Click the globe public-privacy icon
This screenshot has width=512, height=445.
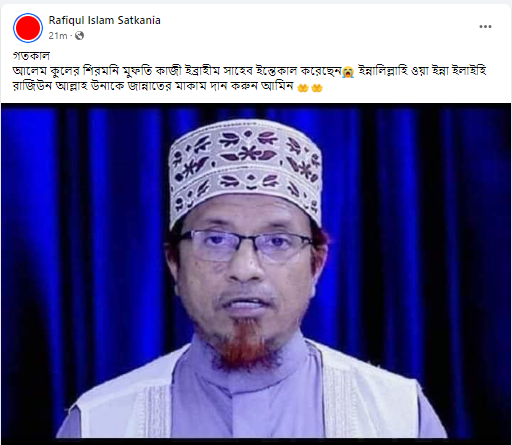(79, 35)
